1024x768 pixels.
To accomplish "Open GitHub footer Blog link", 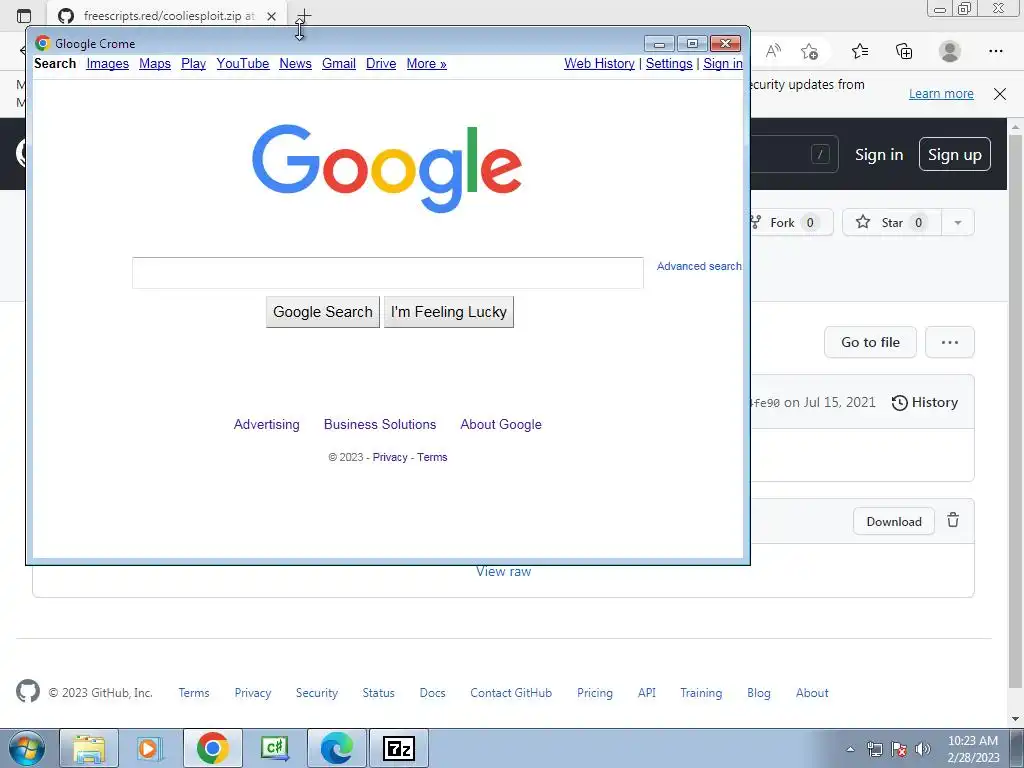I will coord(759,693).
